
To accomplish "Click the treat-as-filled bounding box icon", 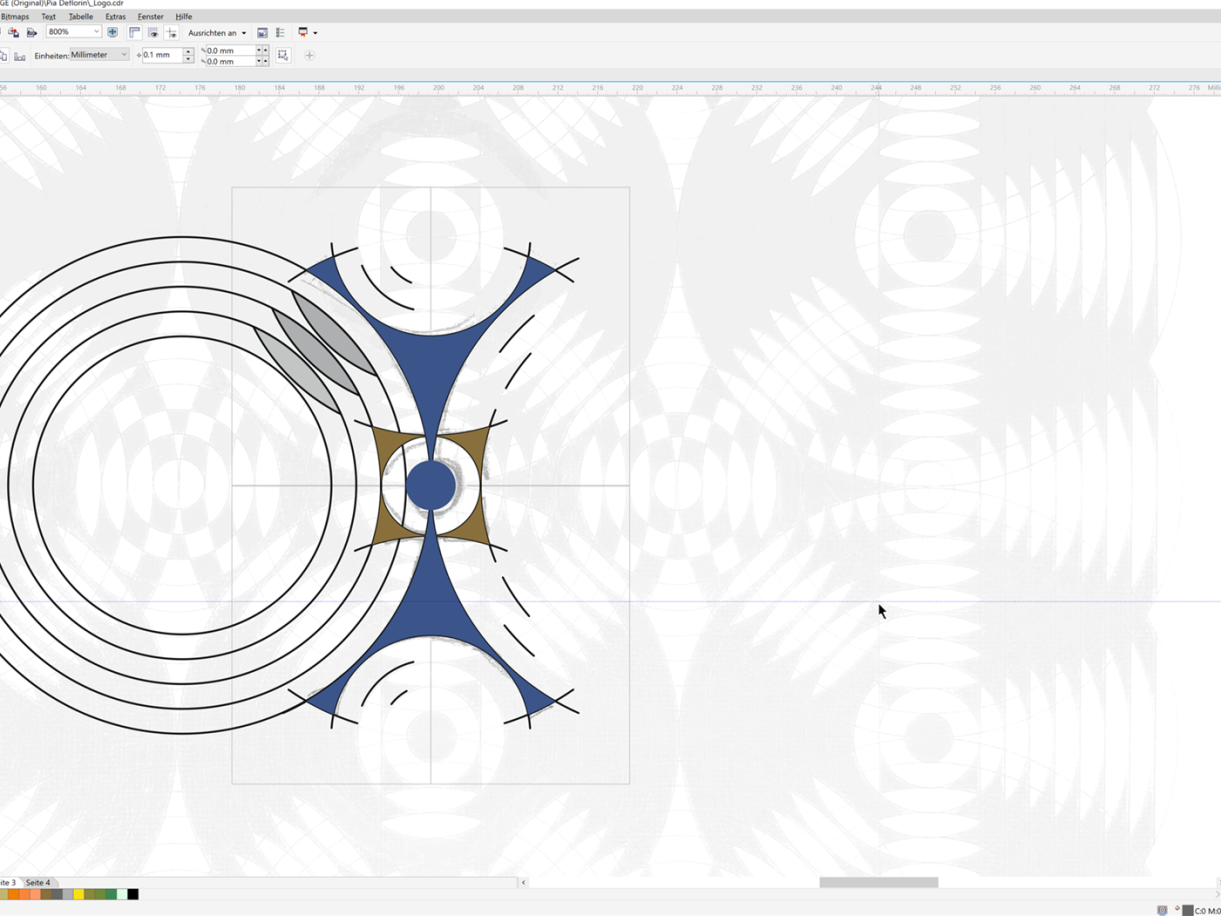I will pyautogui.click(x=283, y=55).
